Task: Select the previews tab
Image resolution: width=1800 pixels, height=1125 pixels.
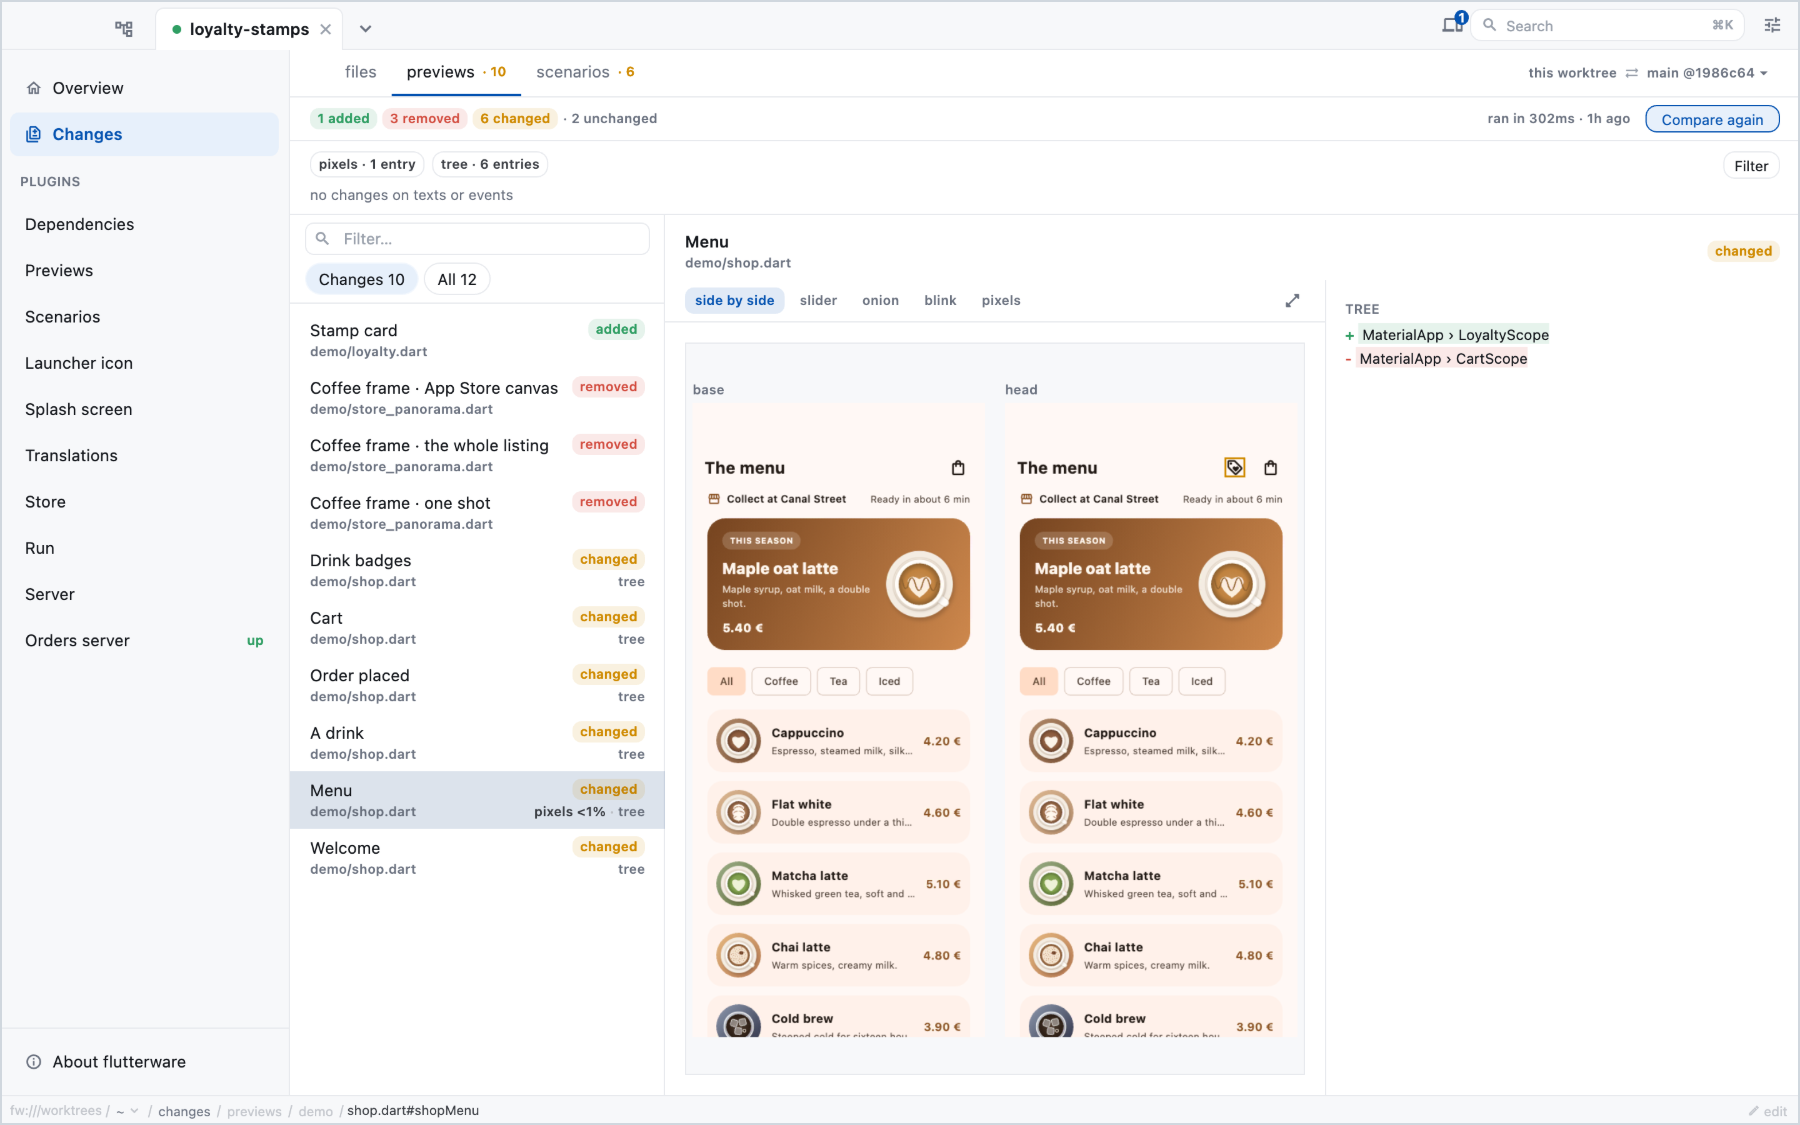Action: click(456, 72)
